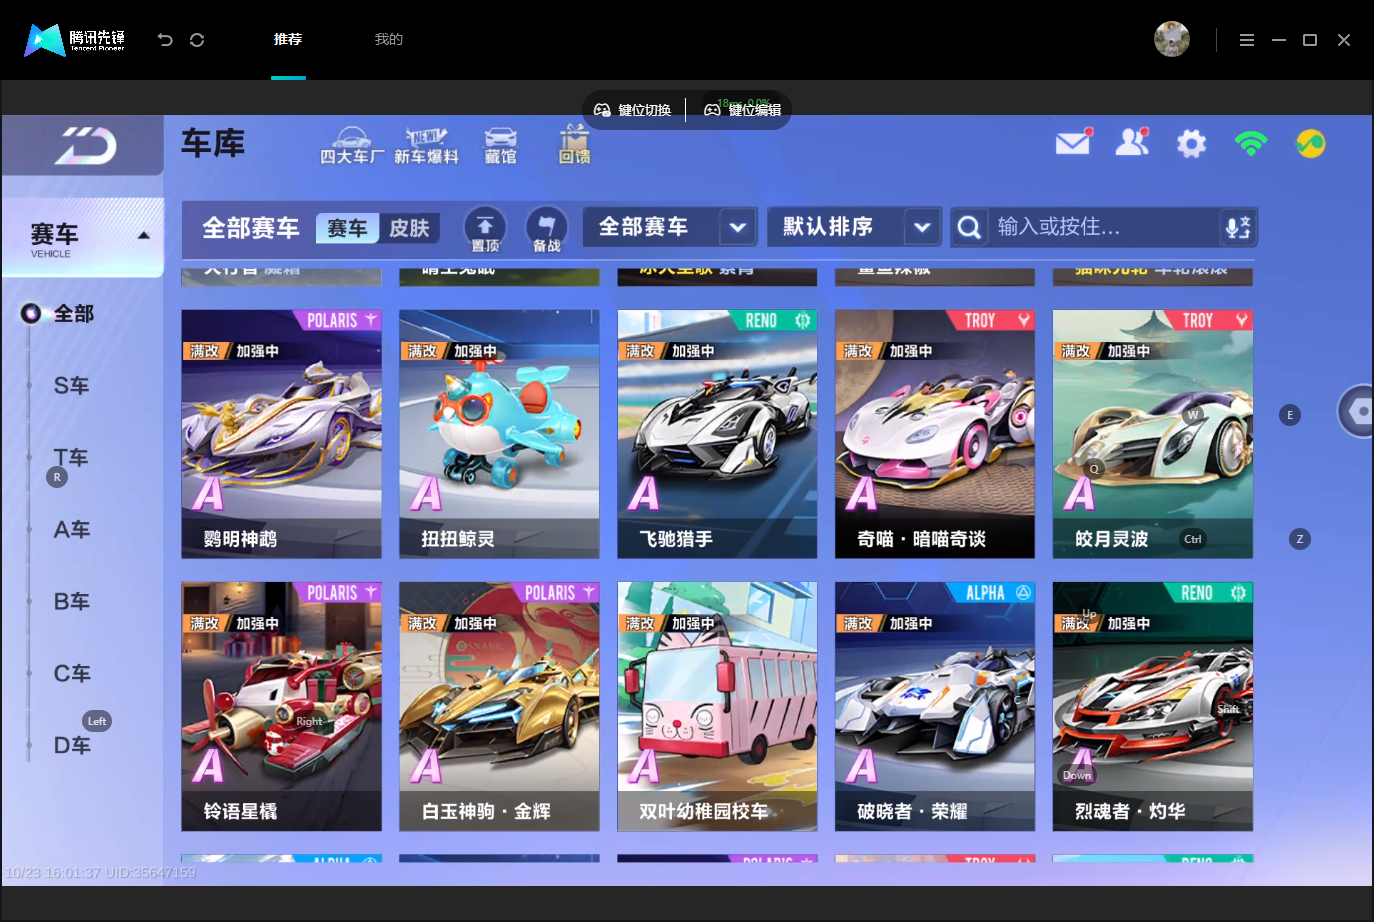Open the game settings gear

(x=1191, y=144)
